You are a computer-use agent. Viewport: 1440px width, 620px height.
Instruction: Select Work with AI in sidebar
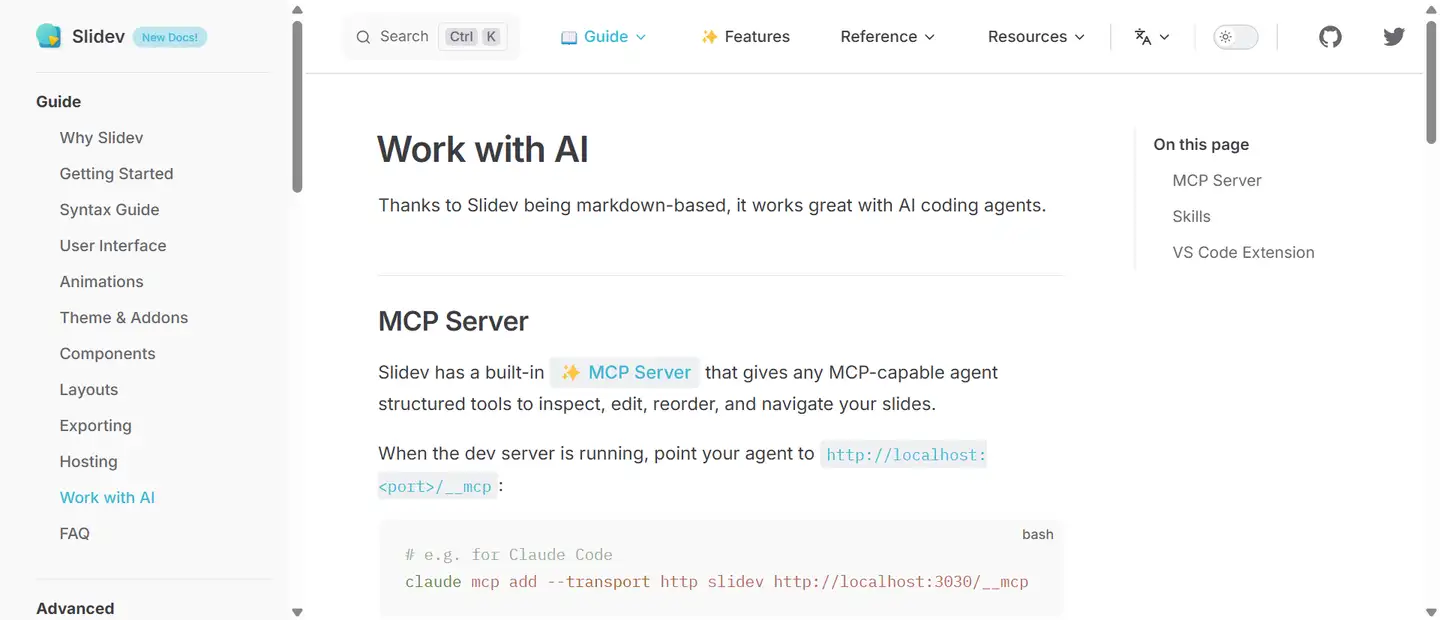tap(107, 498)
